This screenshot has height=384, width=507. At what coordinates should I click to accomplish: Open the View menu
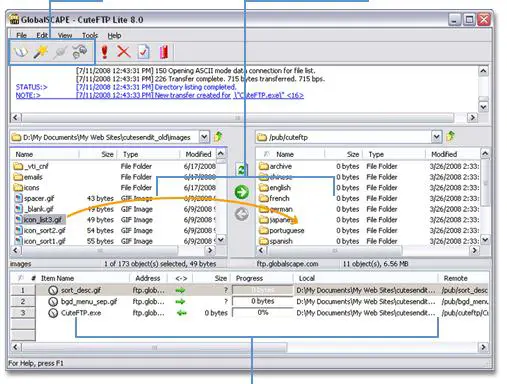pyautogui.click(x=65, y=35)
